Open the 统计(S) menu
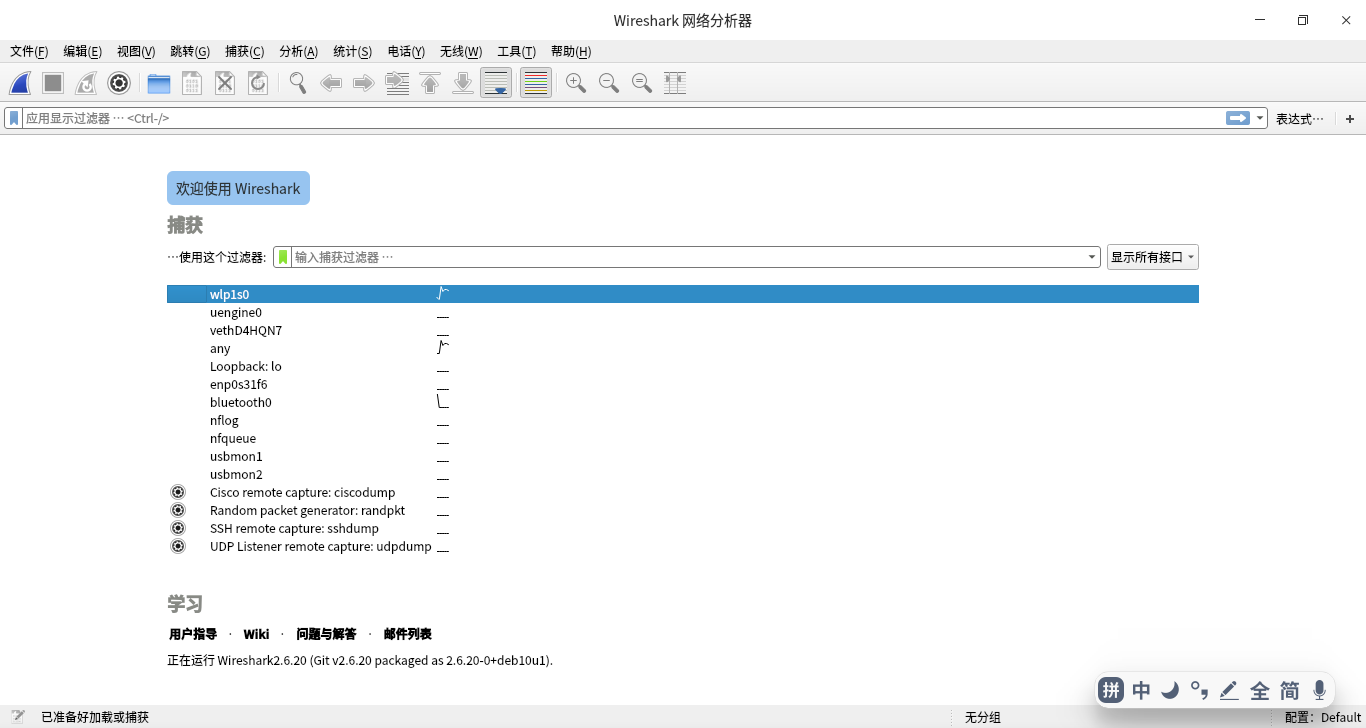This screenshot has height=728, width=1366. [x=352, y=52]
